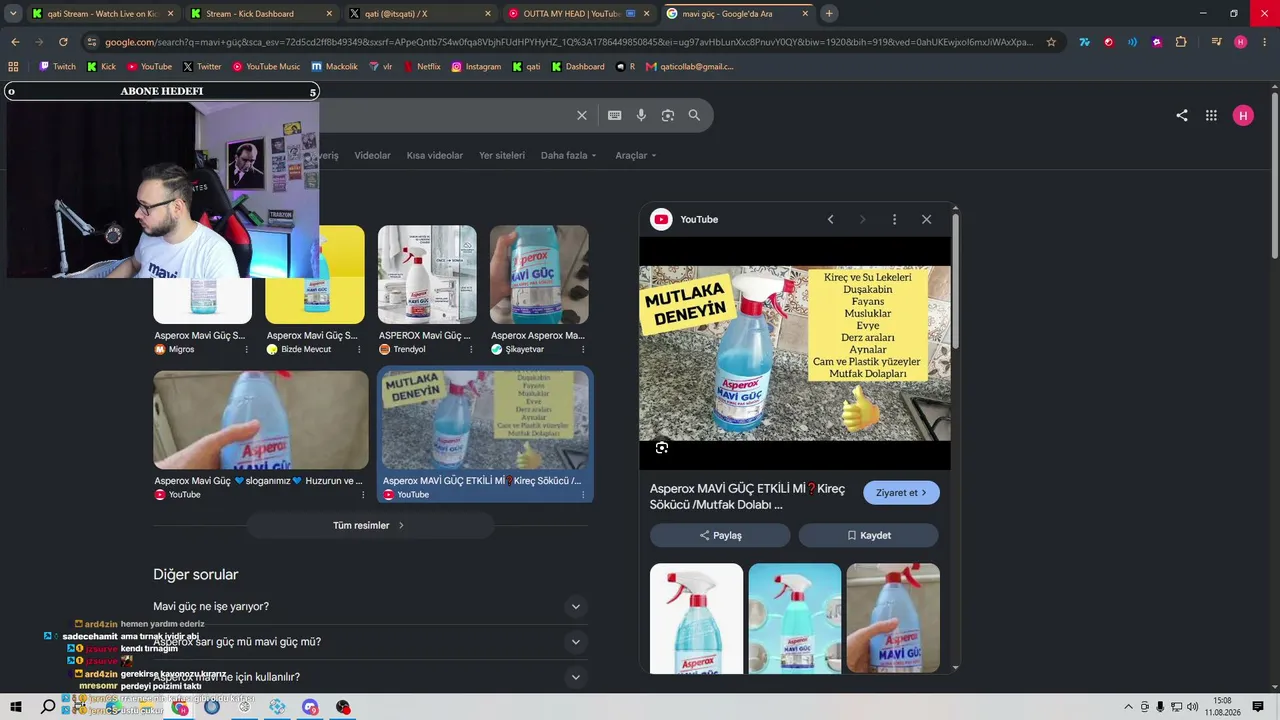Image resolution: width=1280 pixels, height=720 pixels.
Task: Close the YouTube image preview panel
Action: click(926, 219)
